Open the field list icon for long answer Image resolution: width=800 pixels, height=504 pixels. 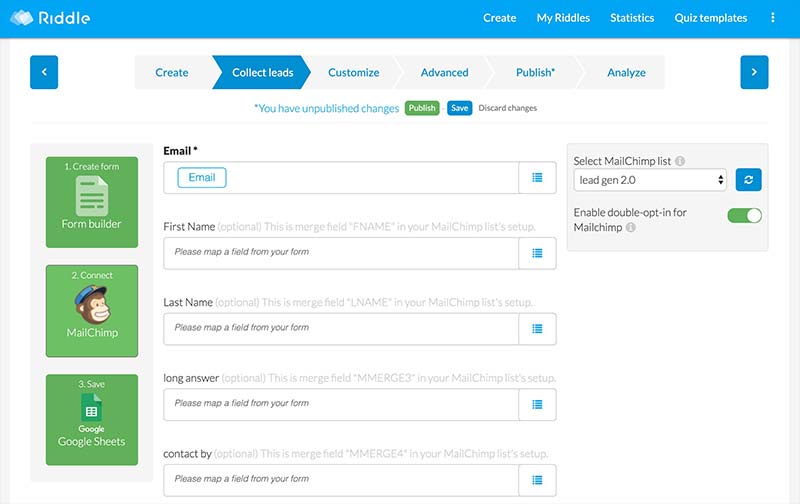click(537, 405)
